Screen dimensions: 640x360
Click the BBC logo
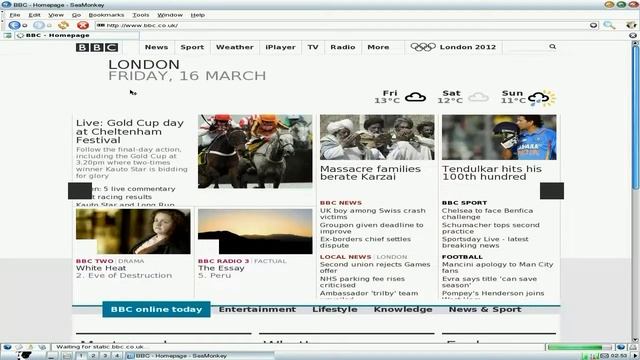tap(97, 47)
